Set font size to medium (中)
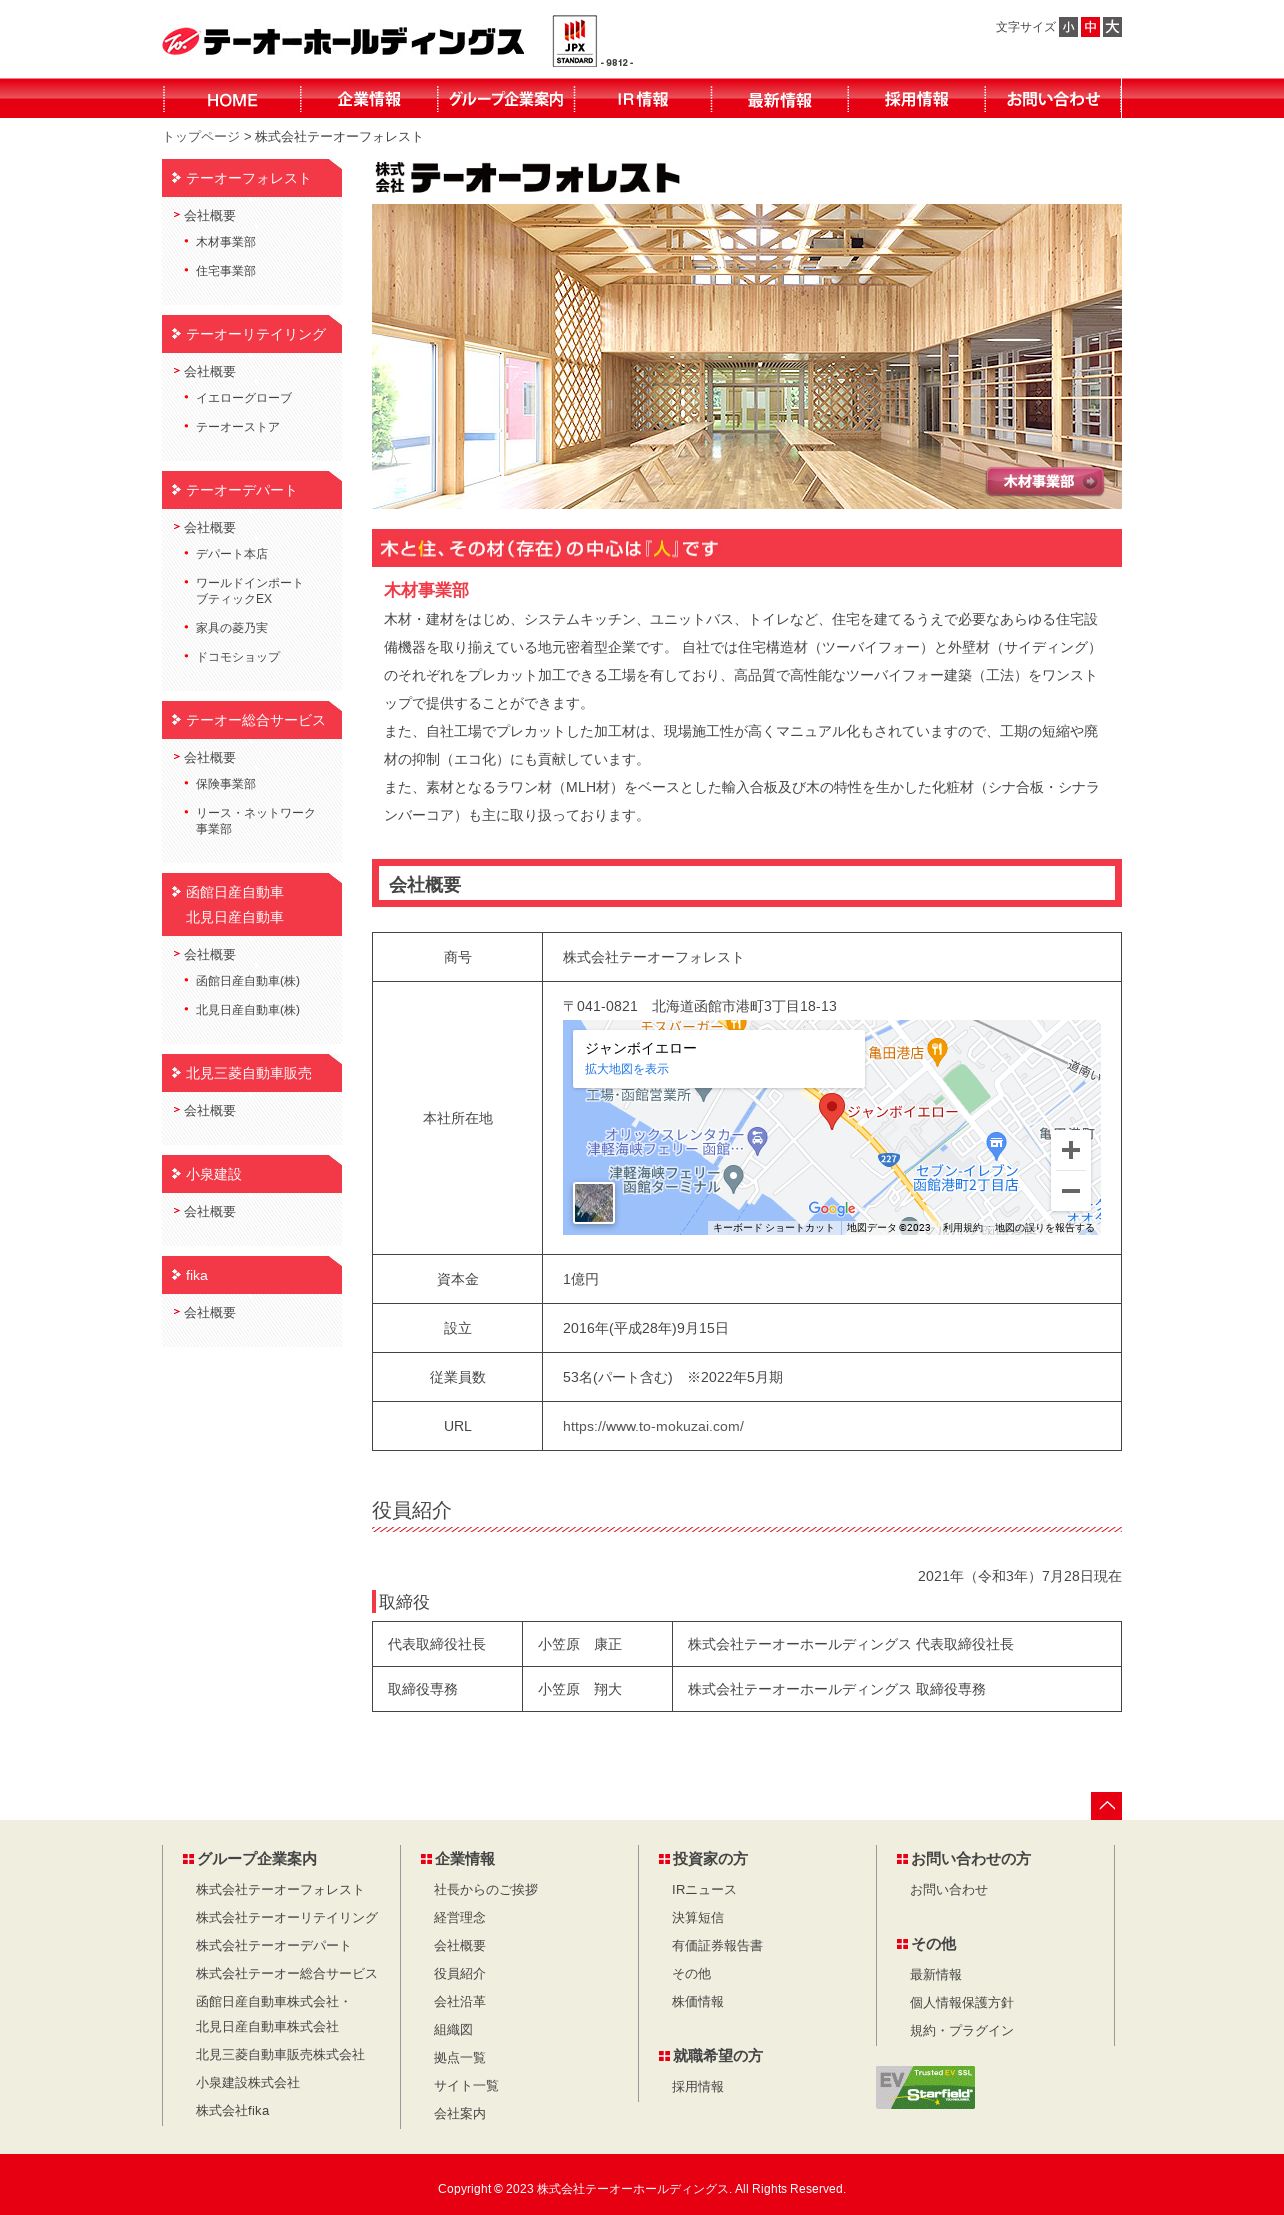Screen dimensions: 1284x2215 (1090, 27)
